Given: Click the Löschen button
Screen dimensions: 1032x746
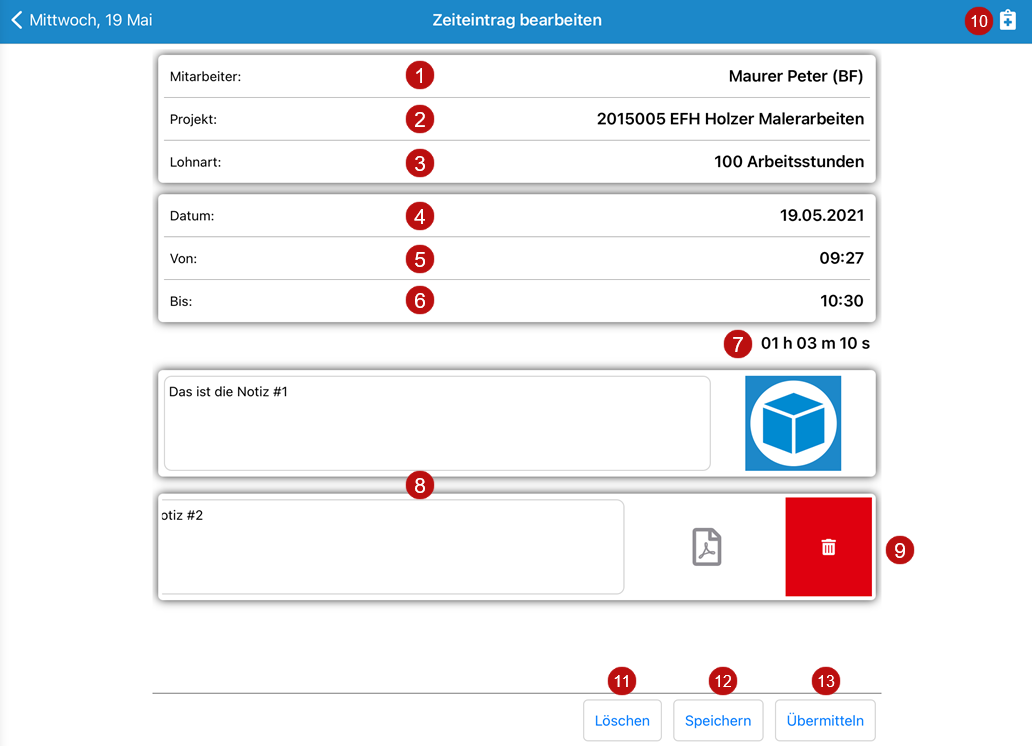Looking at the screenshot, I should (x=622, y=720).
